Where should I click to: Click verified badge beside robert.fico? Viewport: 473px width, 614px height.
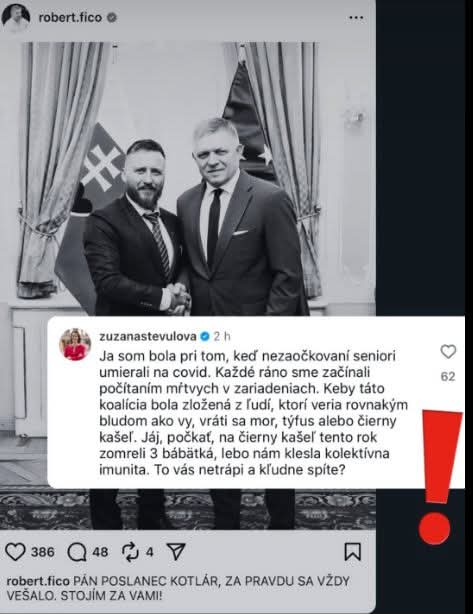pyautogui.click(x=112, y=18)
